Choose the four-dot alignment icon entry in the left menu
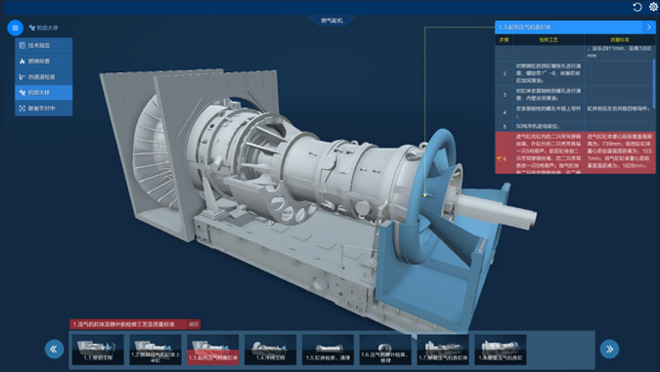This screenshot has width=660, height=372. pyautogui.click(x=44, y=108)
